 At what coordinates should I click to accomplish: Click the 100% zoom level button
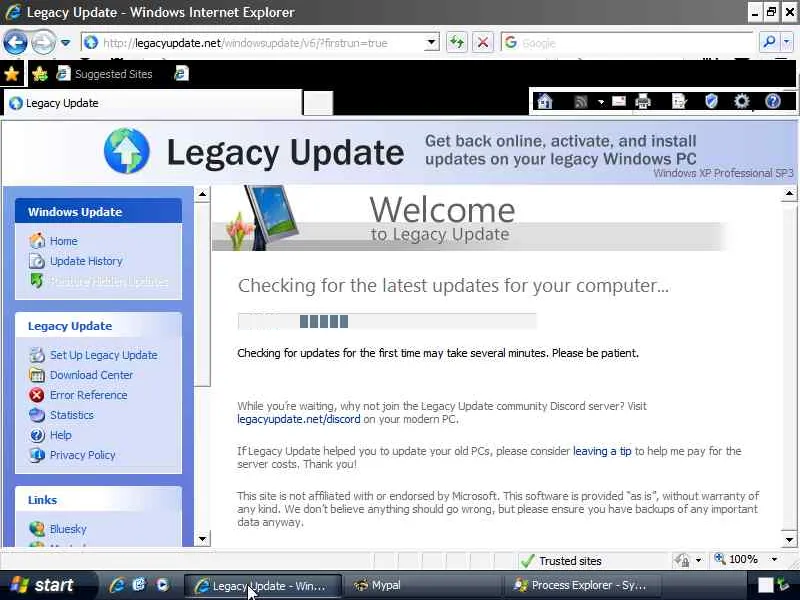pyautogui.click(x=736, y=560)
